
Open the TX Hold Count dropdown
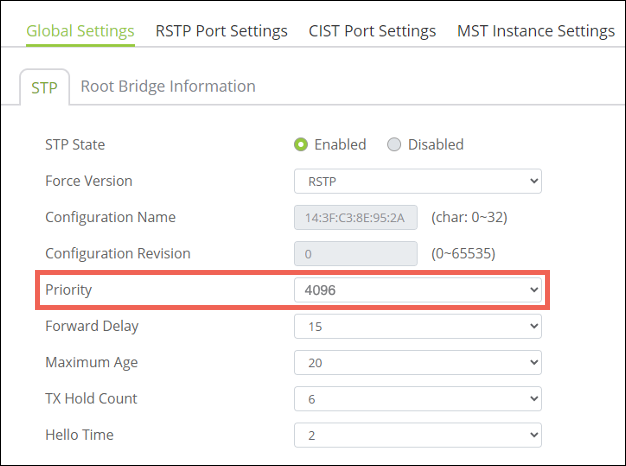click(x=417, y=399)
